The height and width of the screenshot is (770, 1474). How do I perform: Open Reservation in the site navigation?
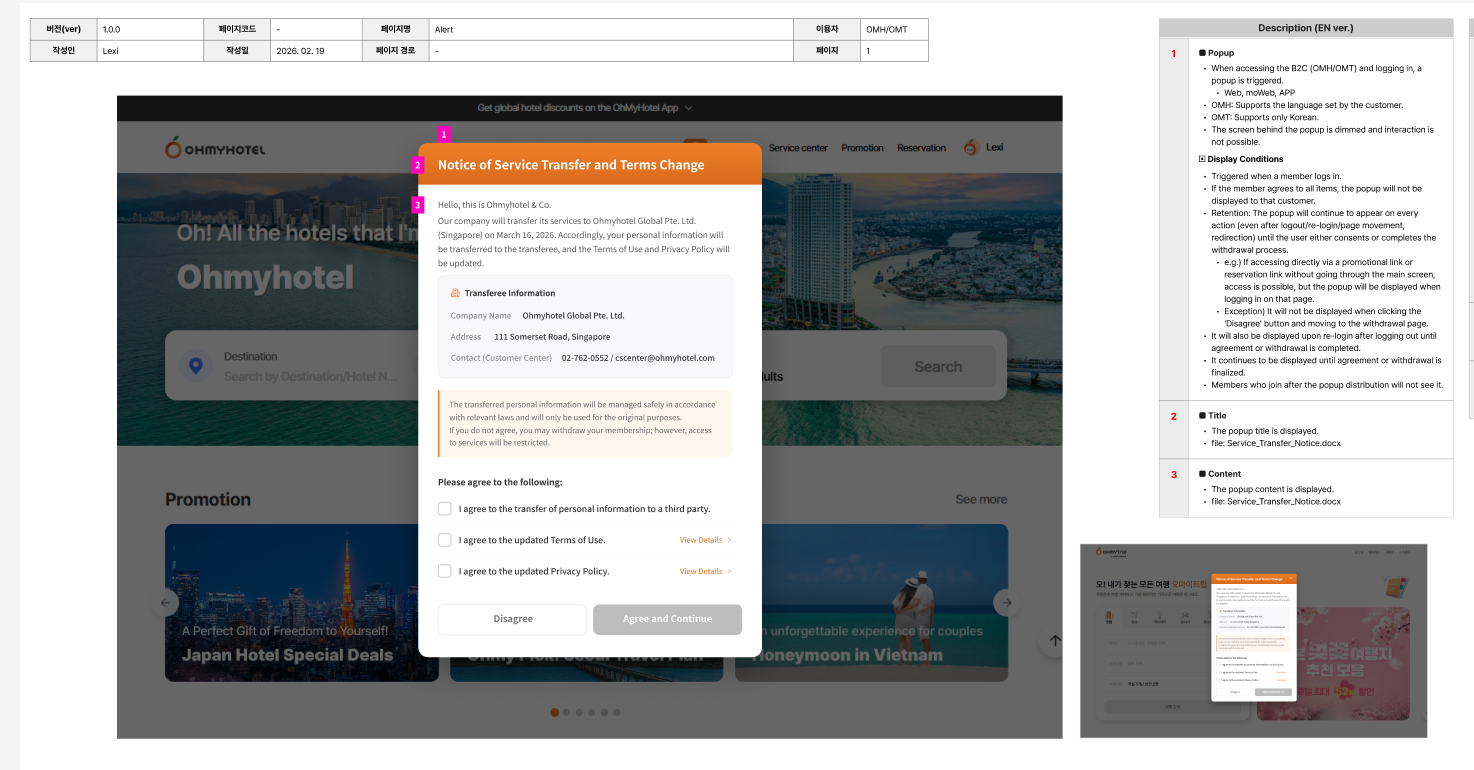click(921, 148)
